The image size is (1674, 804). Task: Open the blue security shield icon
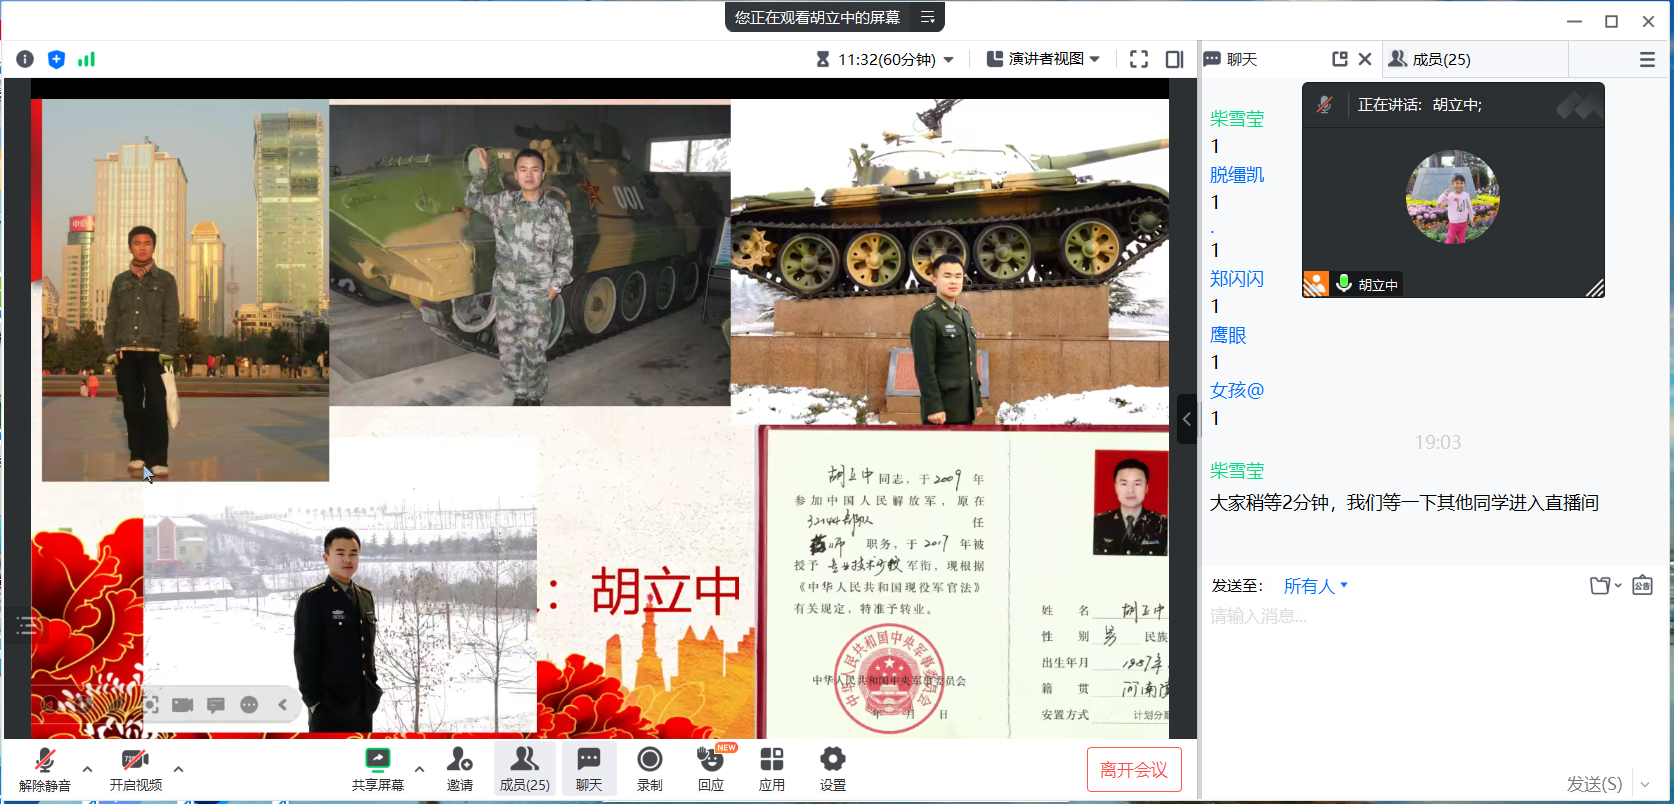click(56, 59)
